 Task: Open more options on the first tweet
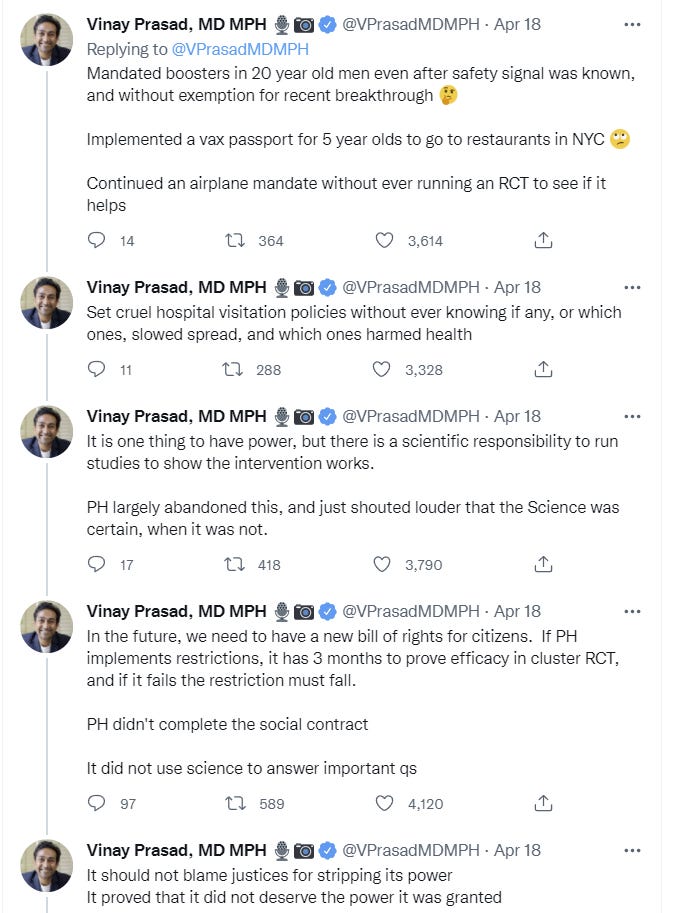click(x=632, y=23)
